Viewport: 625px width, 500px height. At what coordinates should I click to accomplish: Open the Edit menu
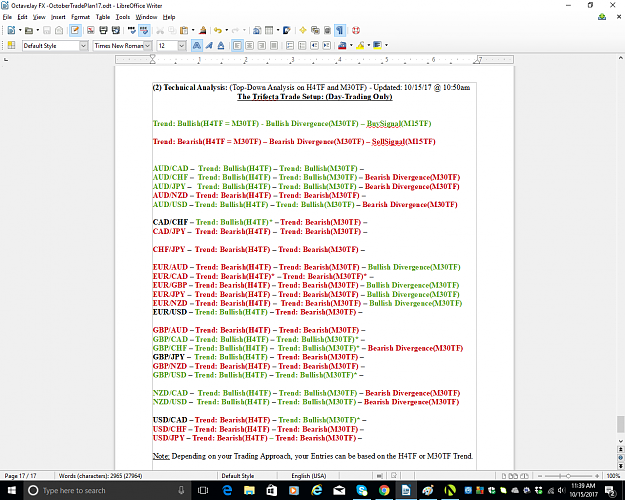(x=22, y=17)
